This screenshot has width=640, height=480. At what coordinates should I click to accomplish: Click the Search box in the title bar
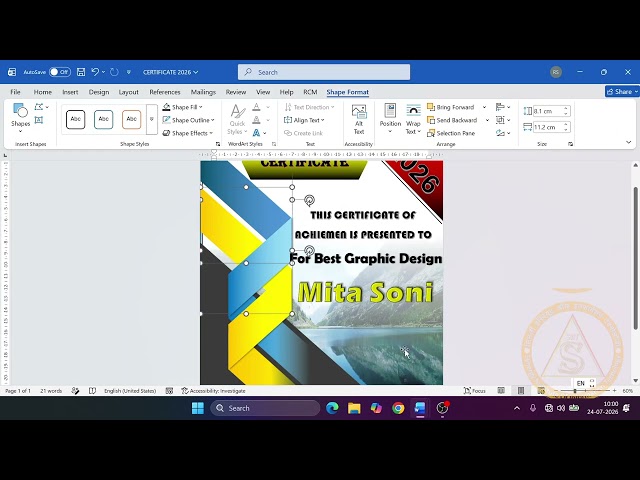tap(324, 72)
